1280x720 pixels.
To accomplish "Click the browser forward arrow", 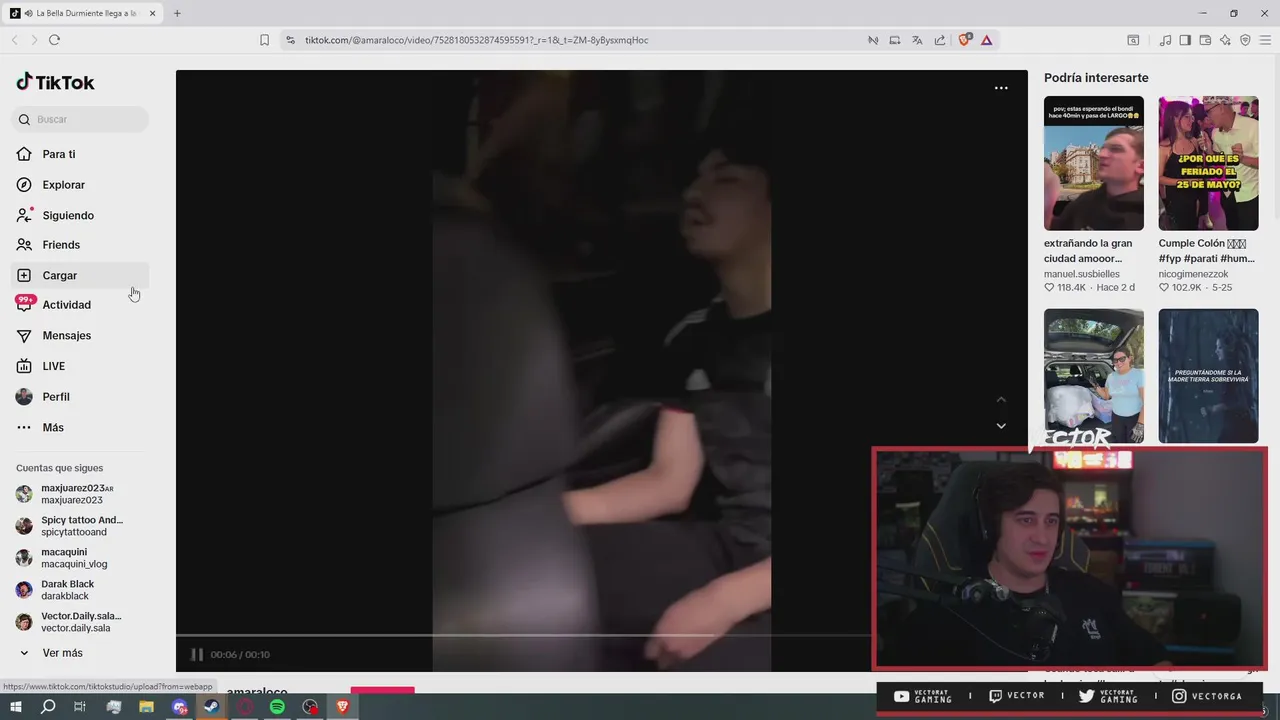I will pyautogui.click(x=34, y=40).
